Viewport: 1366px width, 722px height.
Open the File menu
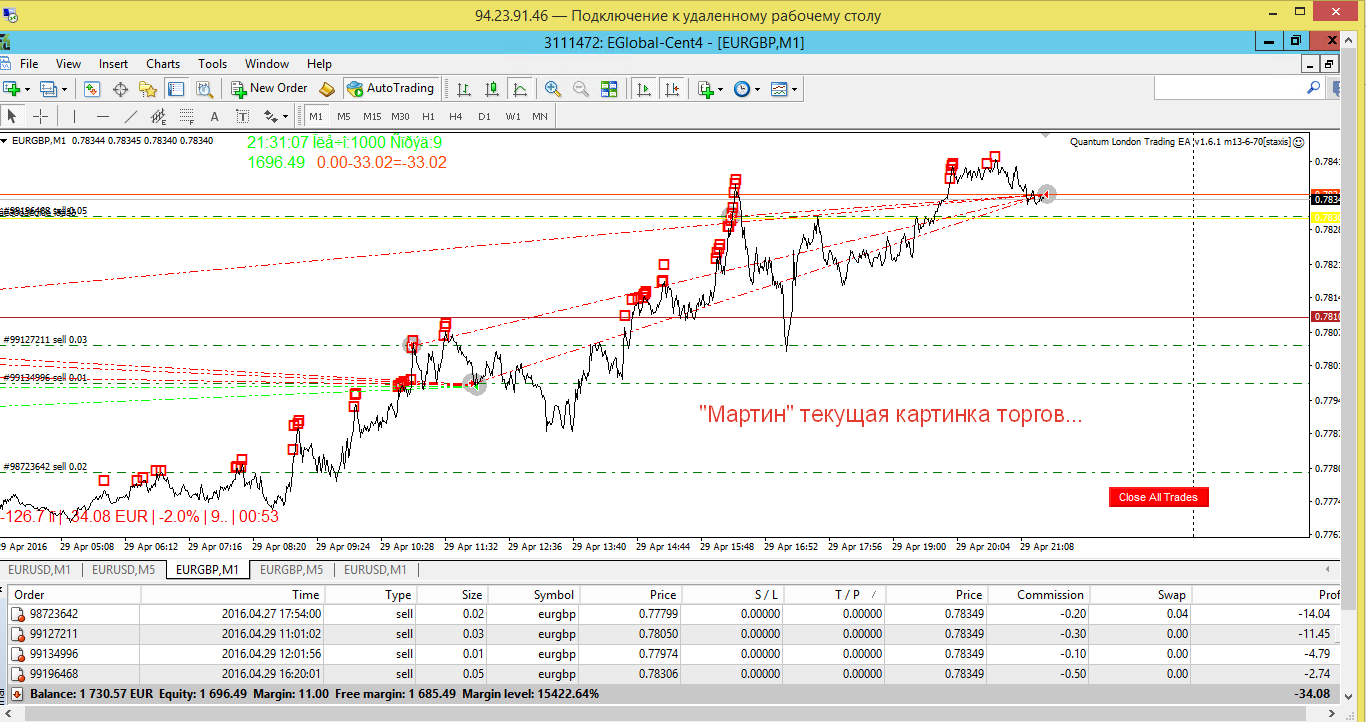30,63
